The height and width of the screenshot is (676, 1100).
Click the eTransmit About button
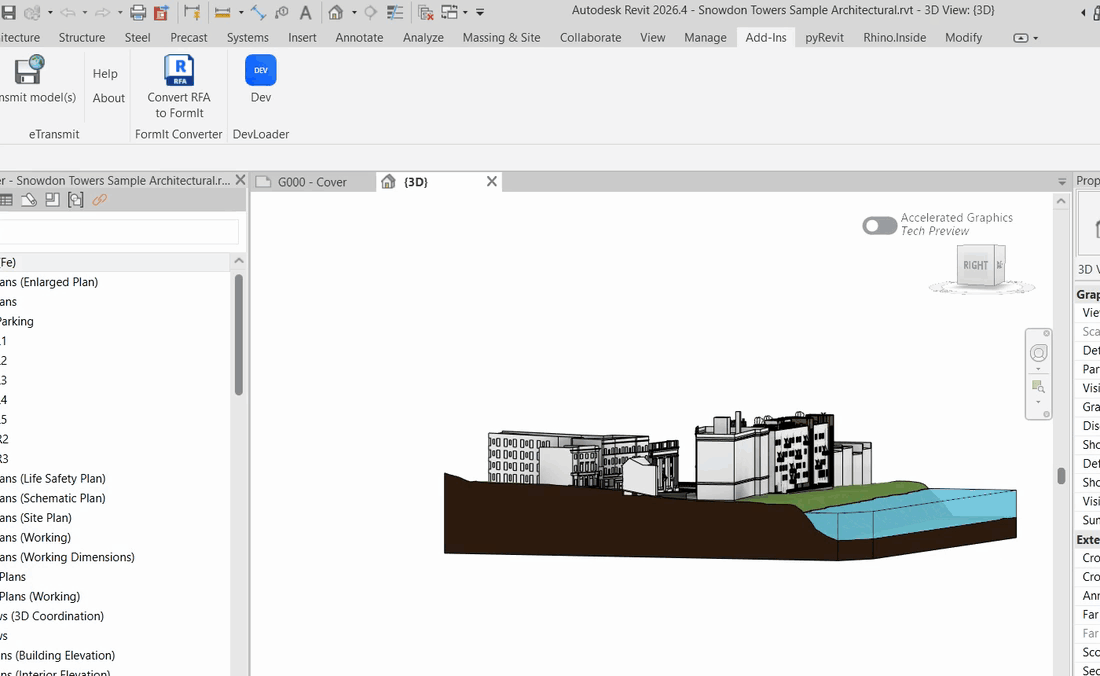109,98
